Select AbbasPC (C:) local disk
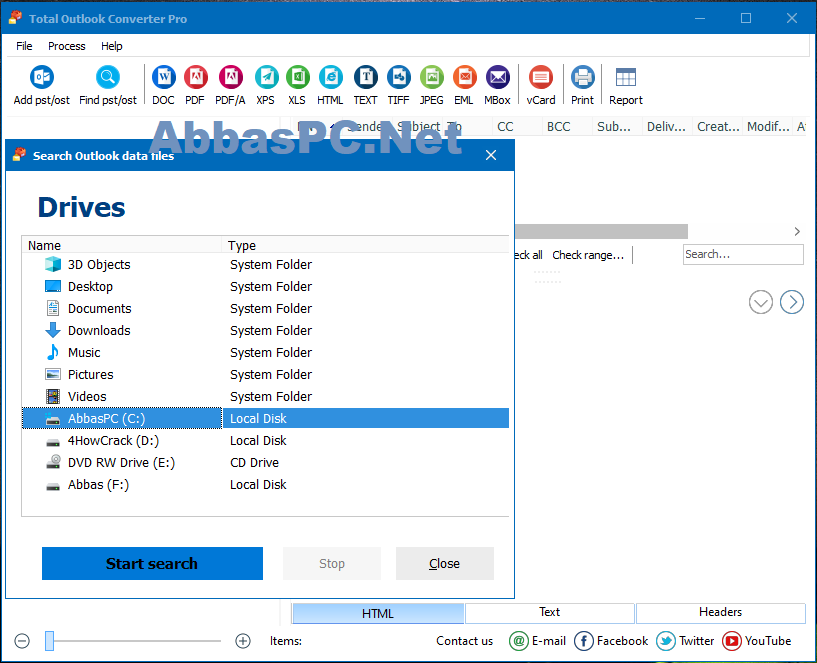This screenshot has height=663, width=817. point(265,419)
